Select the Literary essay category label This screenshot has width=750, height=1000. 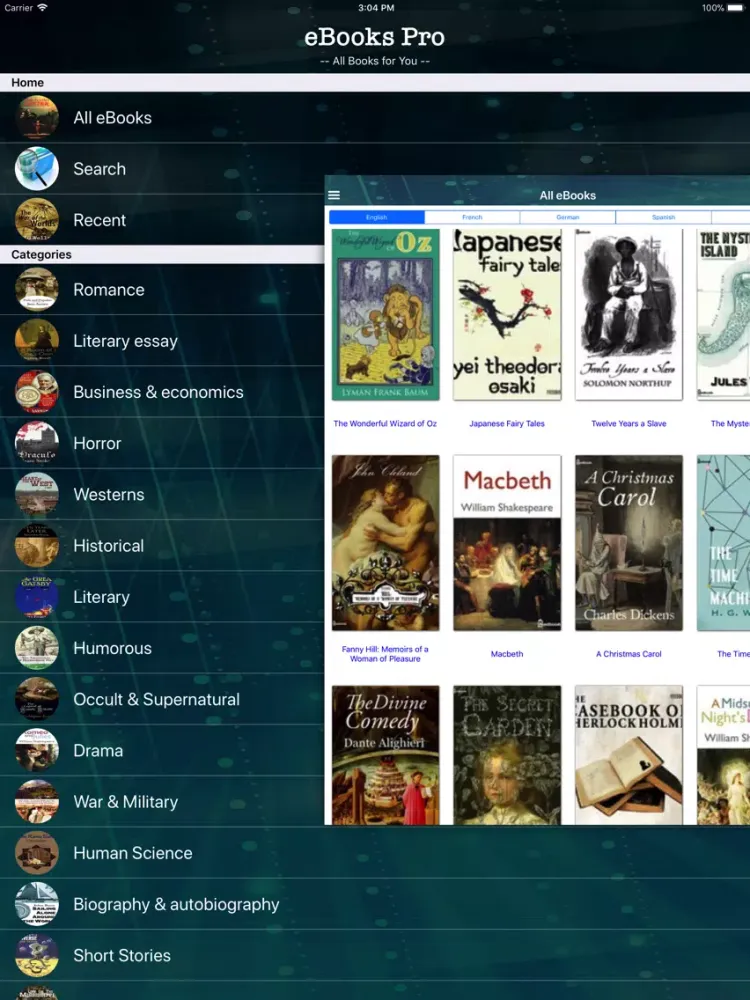(x=126, y=341)
